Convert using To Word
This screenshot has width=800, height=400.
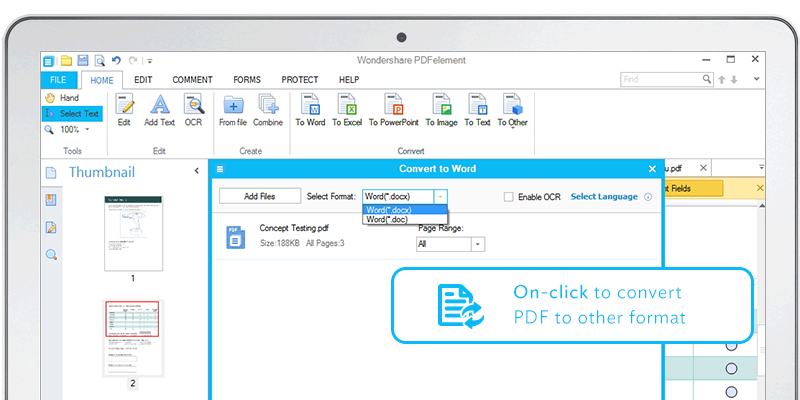click(x=310, y=110)
